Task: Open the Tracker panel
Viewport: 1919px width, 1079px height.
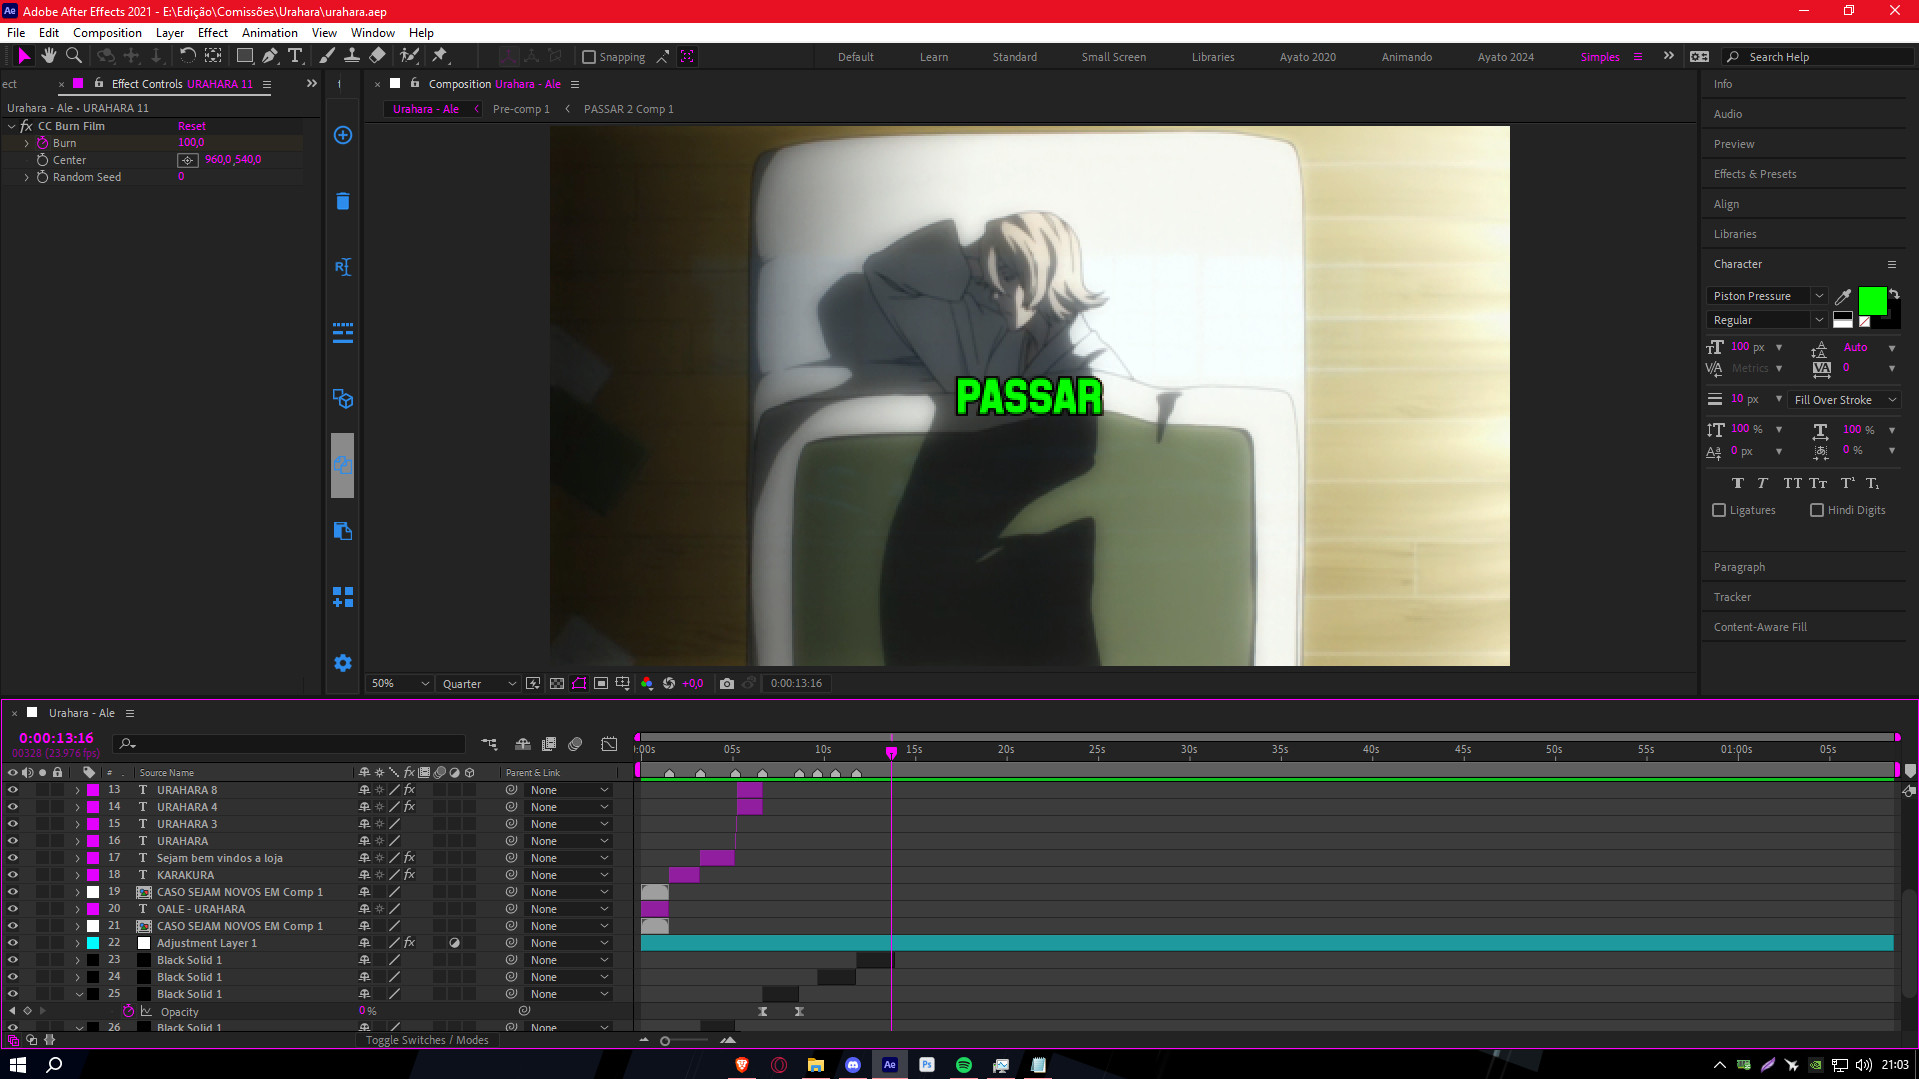Action: coord(1732,597)
